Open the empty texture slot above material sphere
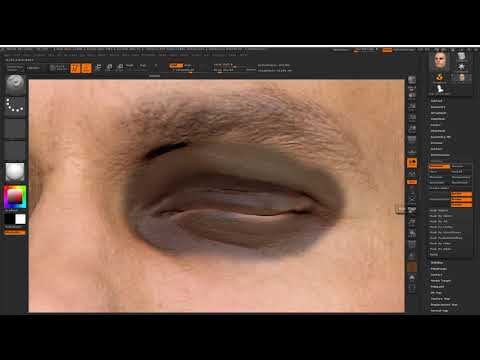This screenshot has height=360, width=480. pos(15,150)
